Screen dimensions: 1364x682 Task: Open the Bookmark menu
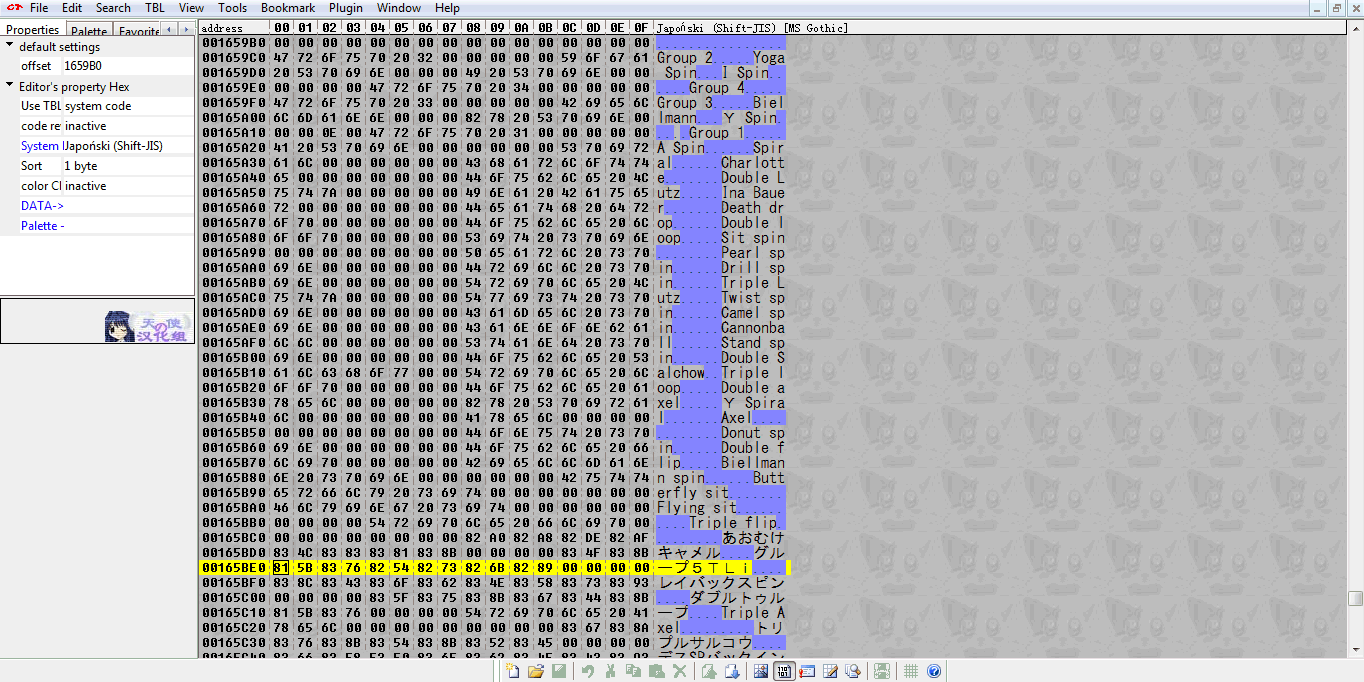point(288,7)
